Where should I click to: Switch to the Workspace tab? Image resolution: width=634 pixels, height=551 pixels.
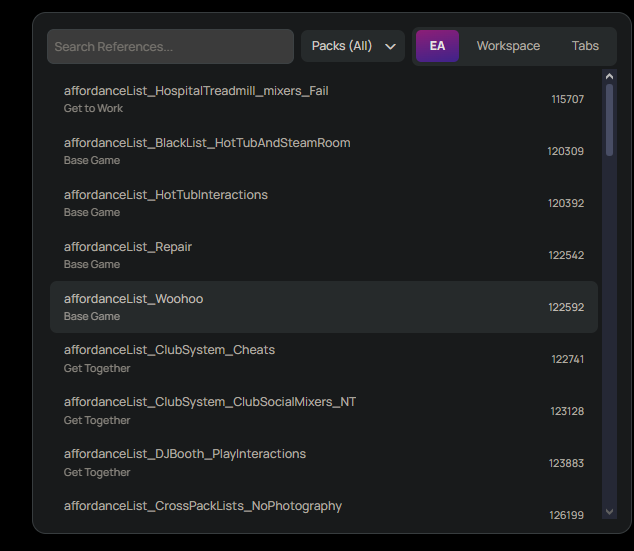[x=508, y=46]
